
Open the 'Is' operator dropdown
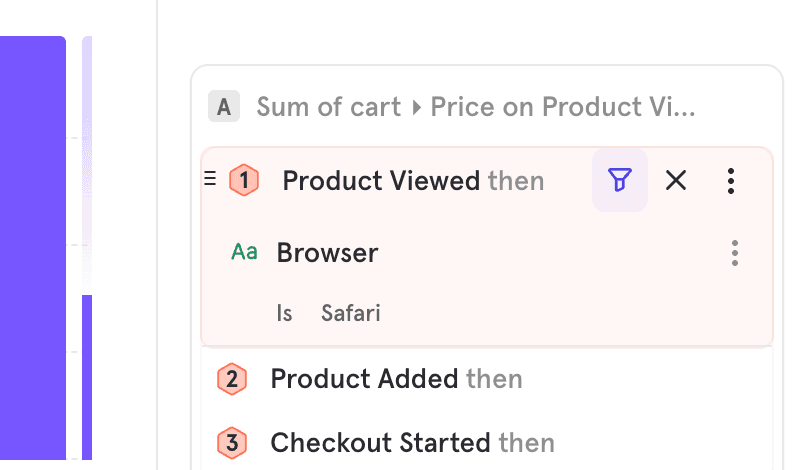pos(285,313)
